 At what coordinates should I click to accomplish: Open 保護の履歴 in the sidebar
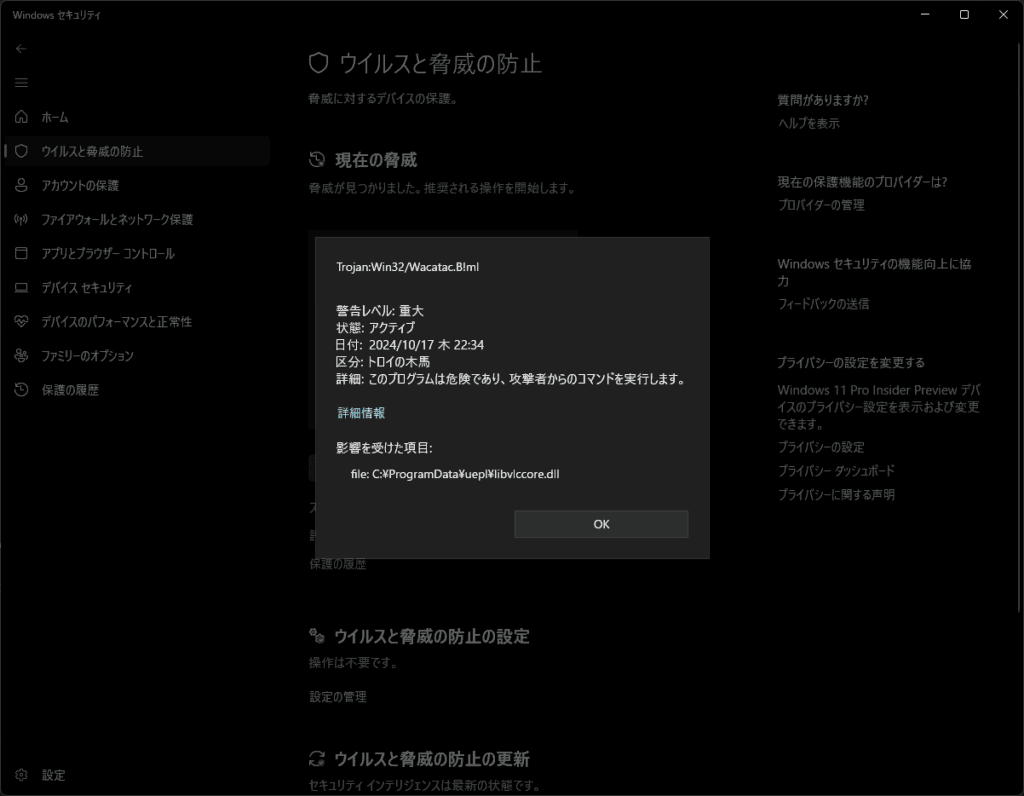click(70, 390)
